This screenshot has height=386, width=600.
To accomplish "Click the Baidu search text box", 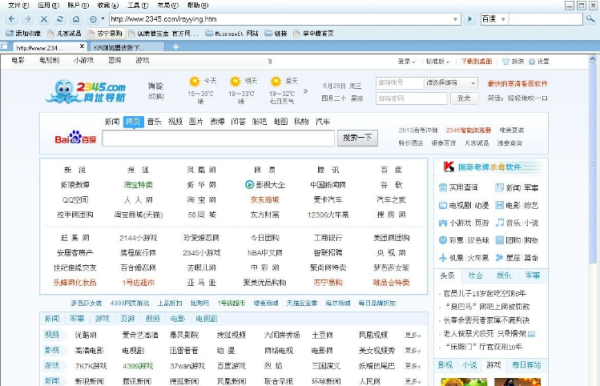I will pos(218,138).
